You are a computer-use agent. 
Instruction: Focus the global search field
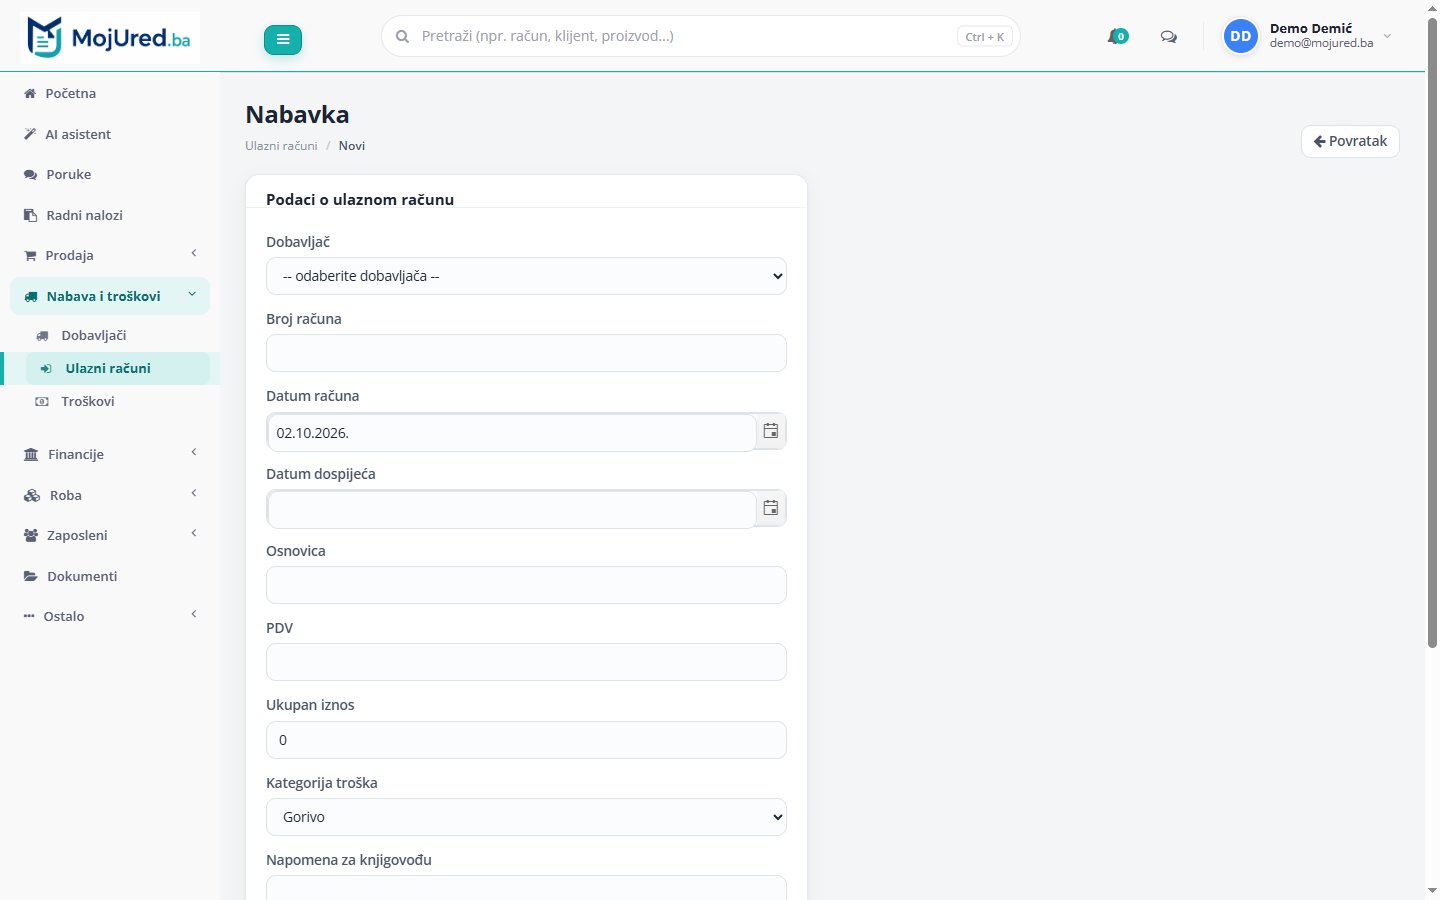click(x=700, y=36)
